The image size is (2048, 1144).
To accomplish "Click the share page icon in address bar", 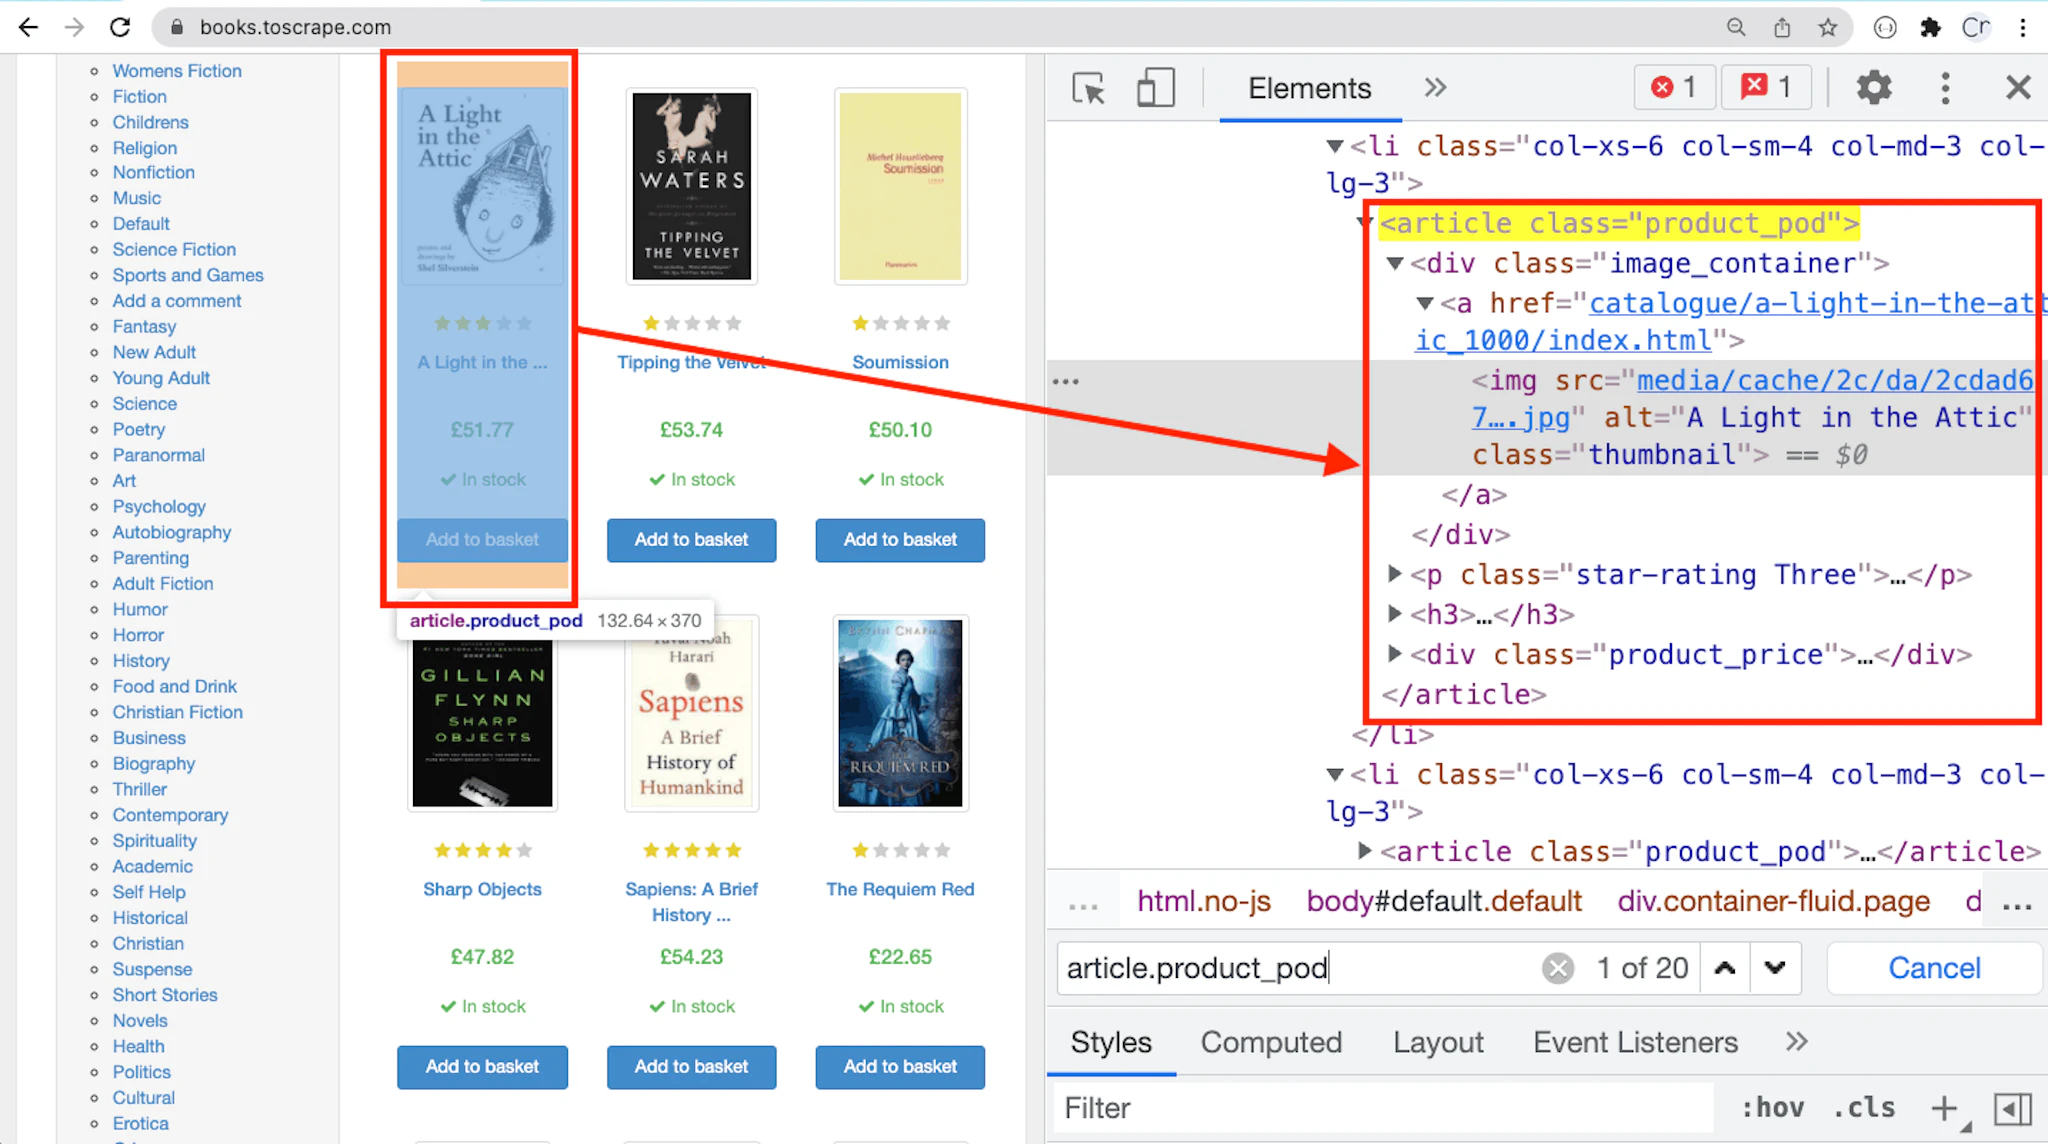I will click(x=1782, y=27).
